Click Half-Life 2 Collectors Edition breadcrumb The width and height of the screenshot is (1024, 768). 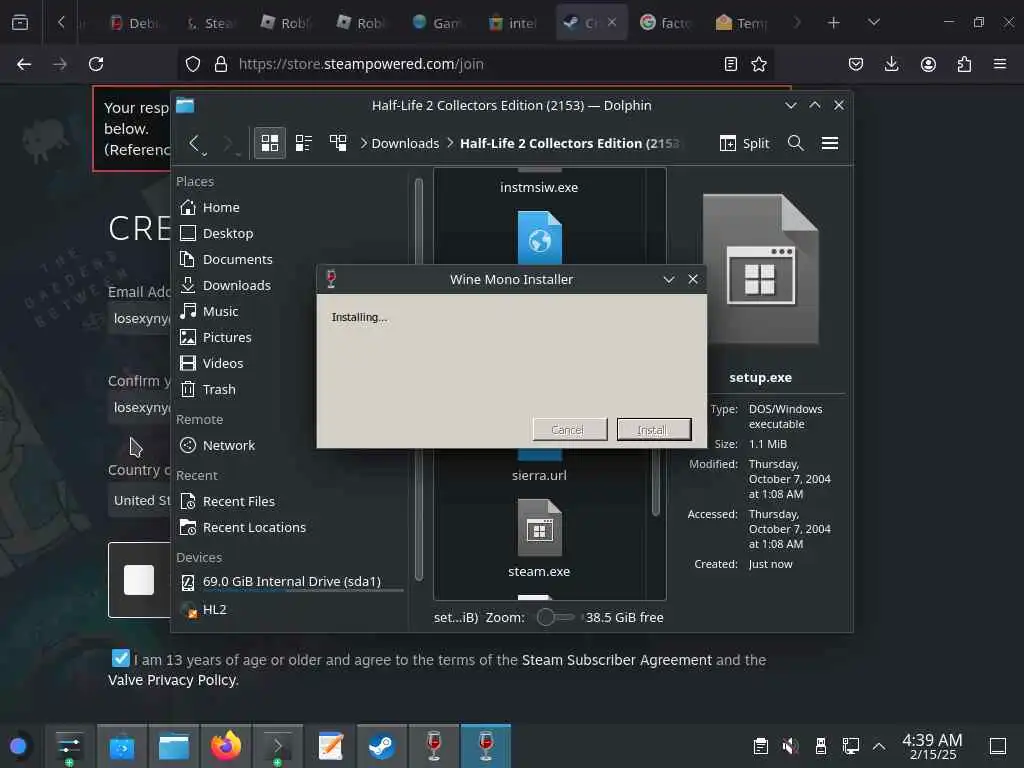[x=569, y=143]
